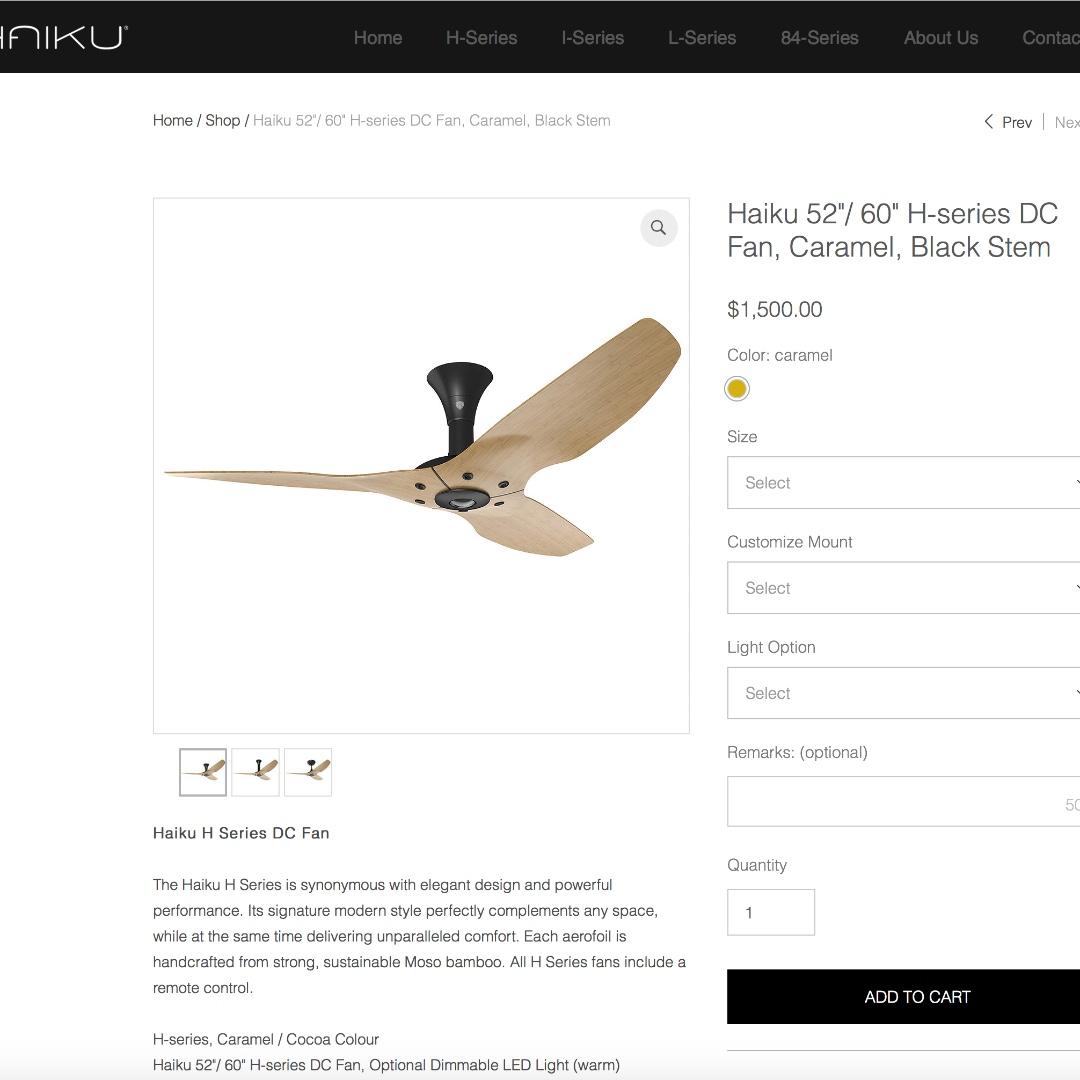Open the Light Option dropdown
Viewport: 1080px width, 1080px height.
tap(900, 692)
